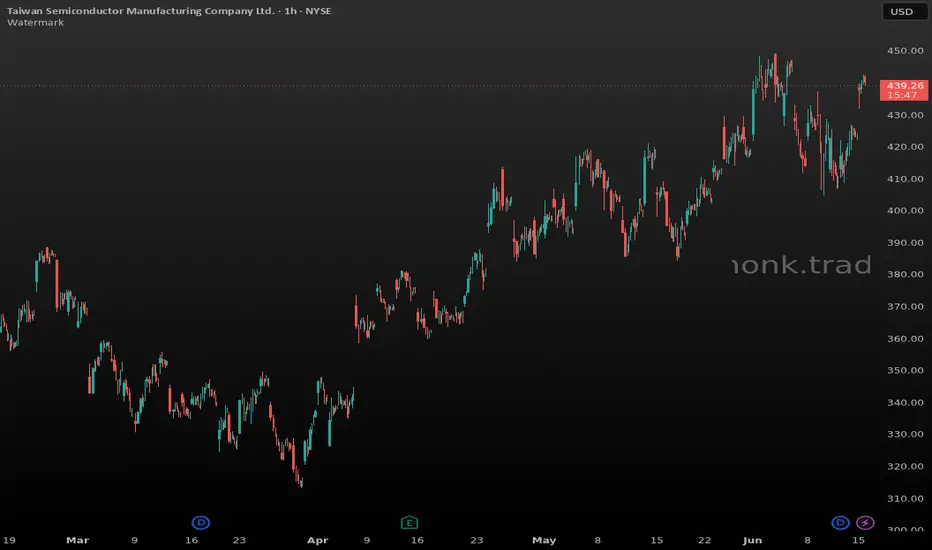Click the 400.00 price axis label
This screenshot has width=932, height=550.
pos(905,210)
